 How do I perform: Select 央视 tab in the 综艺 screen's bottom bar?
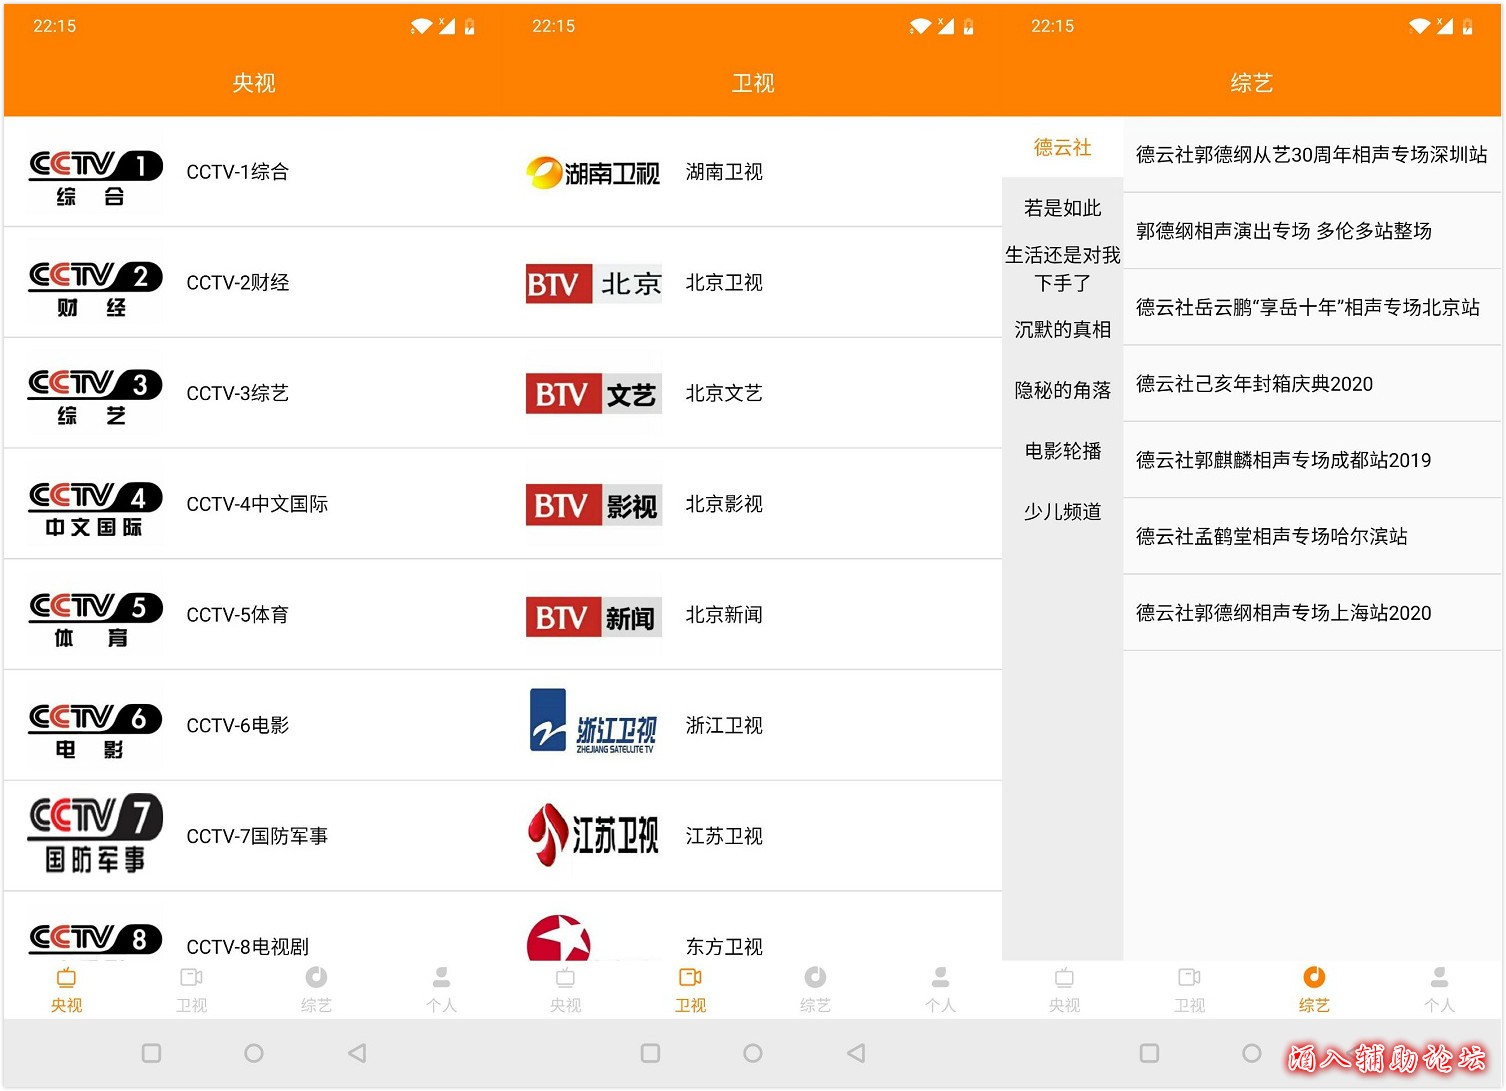click(1064, 990)
